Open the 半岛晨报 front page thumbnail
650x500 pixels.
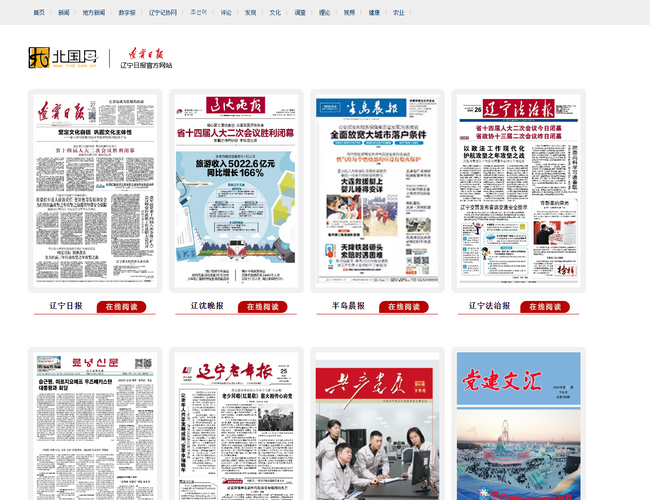tap(377, 191)
